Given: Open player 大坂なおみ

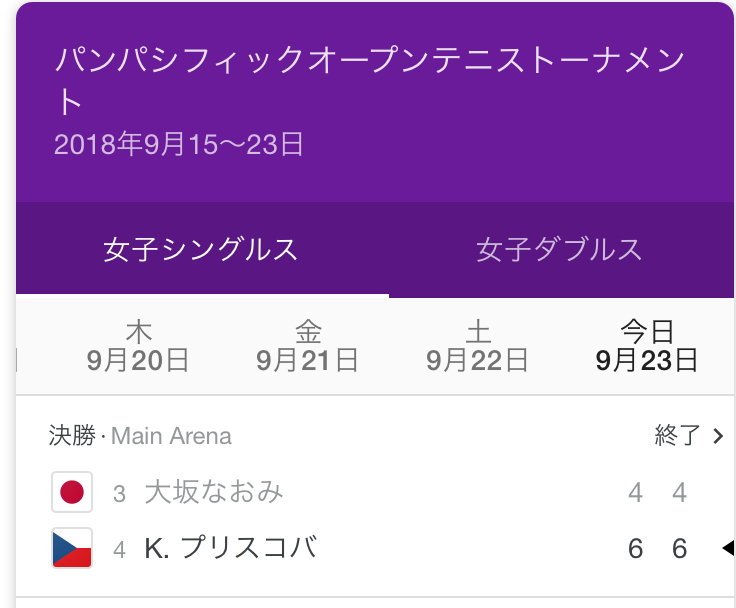Looking at the screenshot, I should click(x=214, y=492).
